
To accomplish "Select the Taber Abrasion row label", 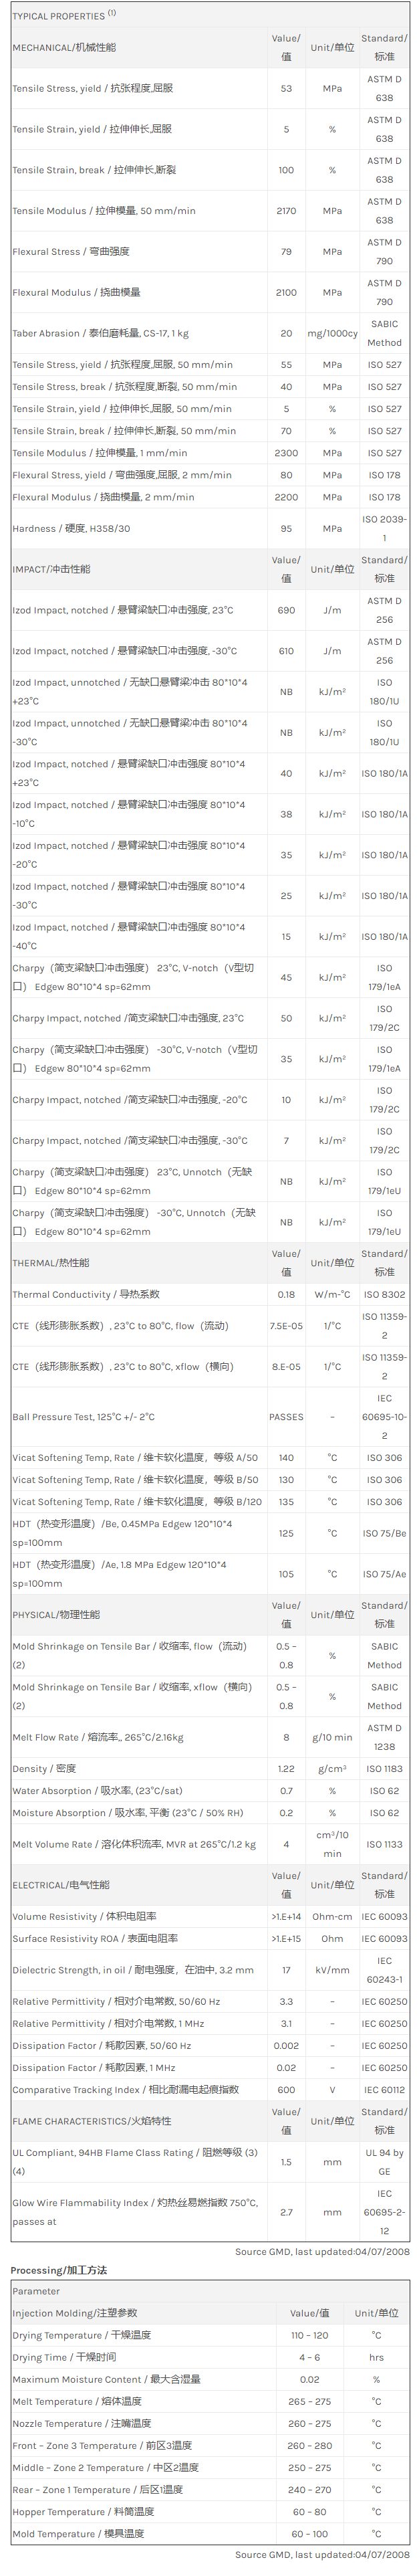I will 100,333.
